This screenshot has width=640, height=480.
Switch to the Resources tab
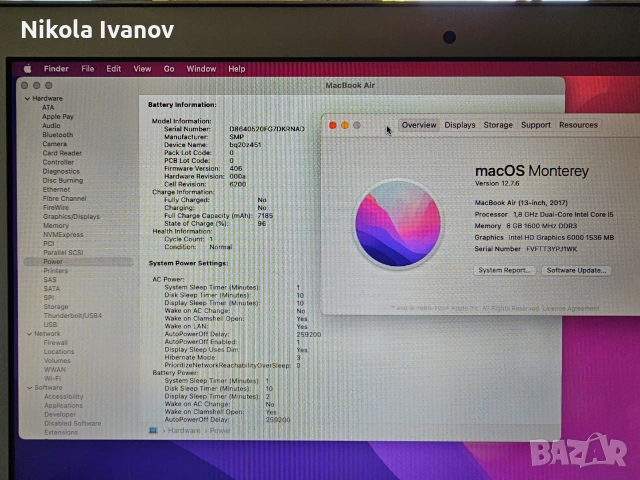click(x=578, y=125)
